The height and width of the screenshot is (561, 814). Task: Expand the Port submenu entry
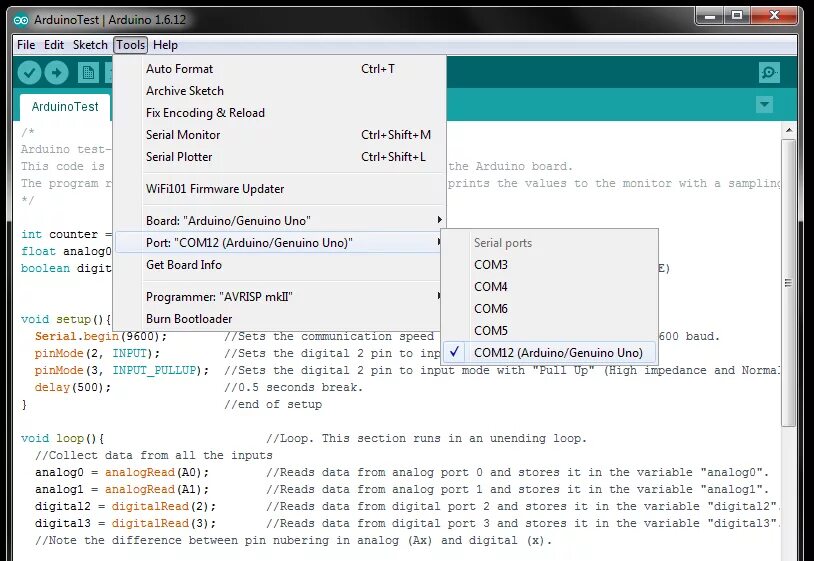coord(280,242)
